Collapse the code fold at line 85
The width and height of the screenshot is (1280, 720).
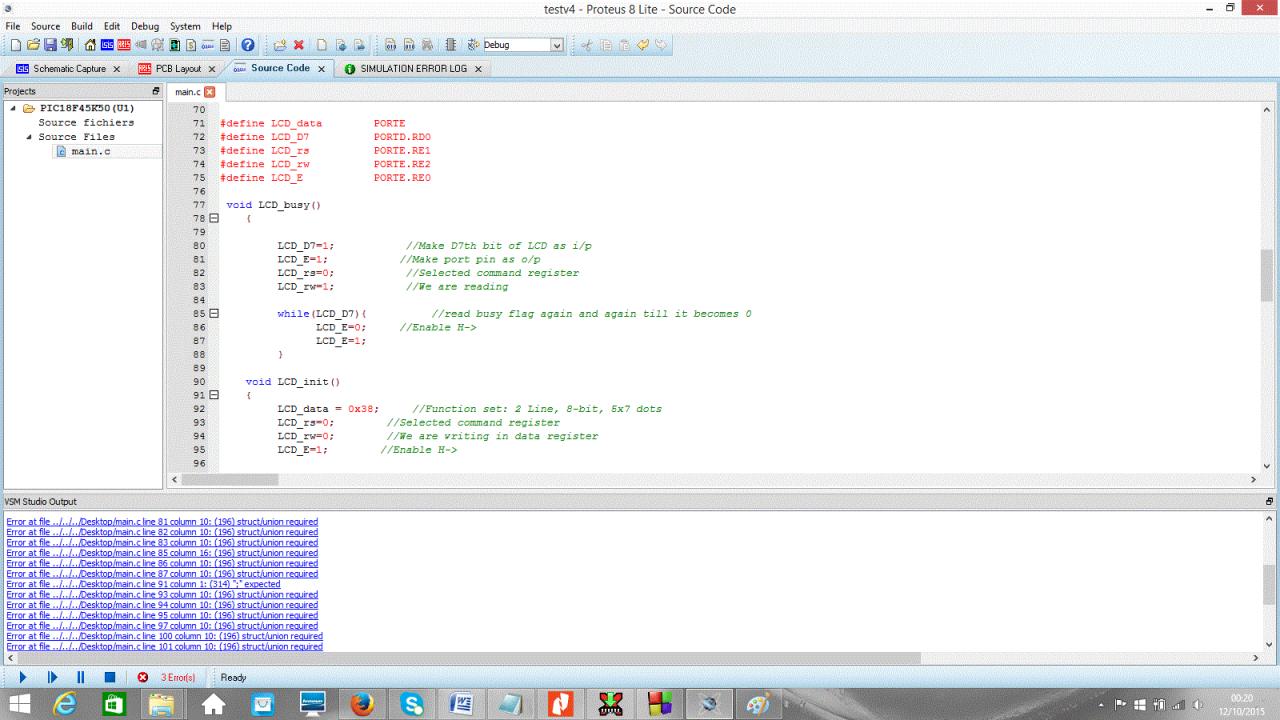point(213,314)
